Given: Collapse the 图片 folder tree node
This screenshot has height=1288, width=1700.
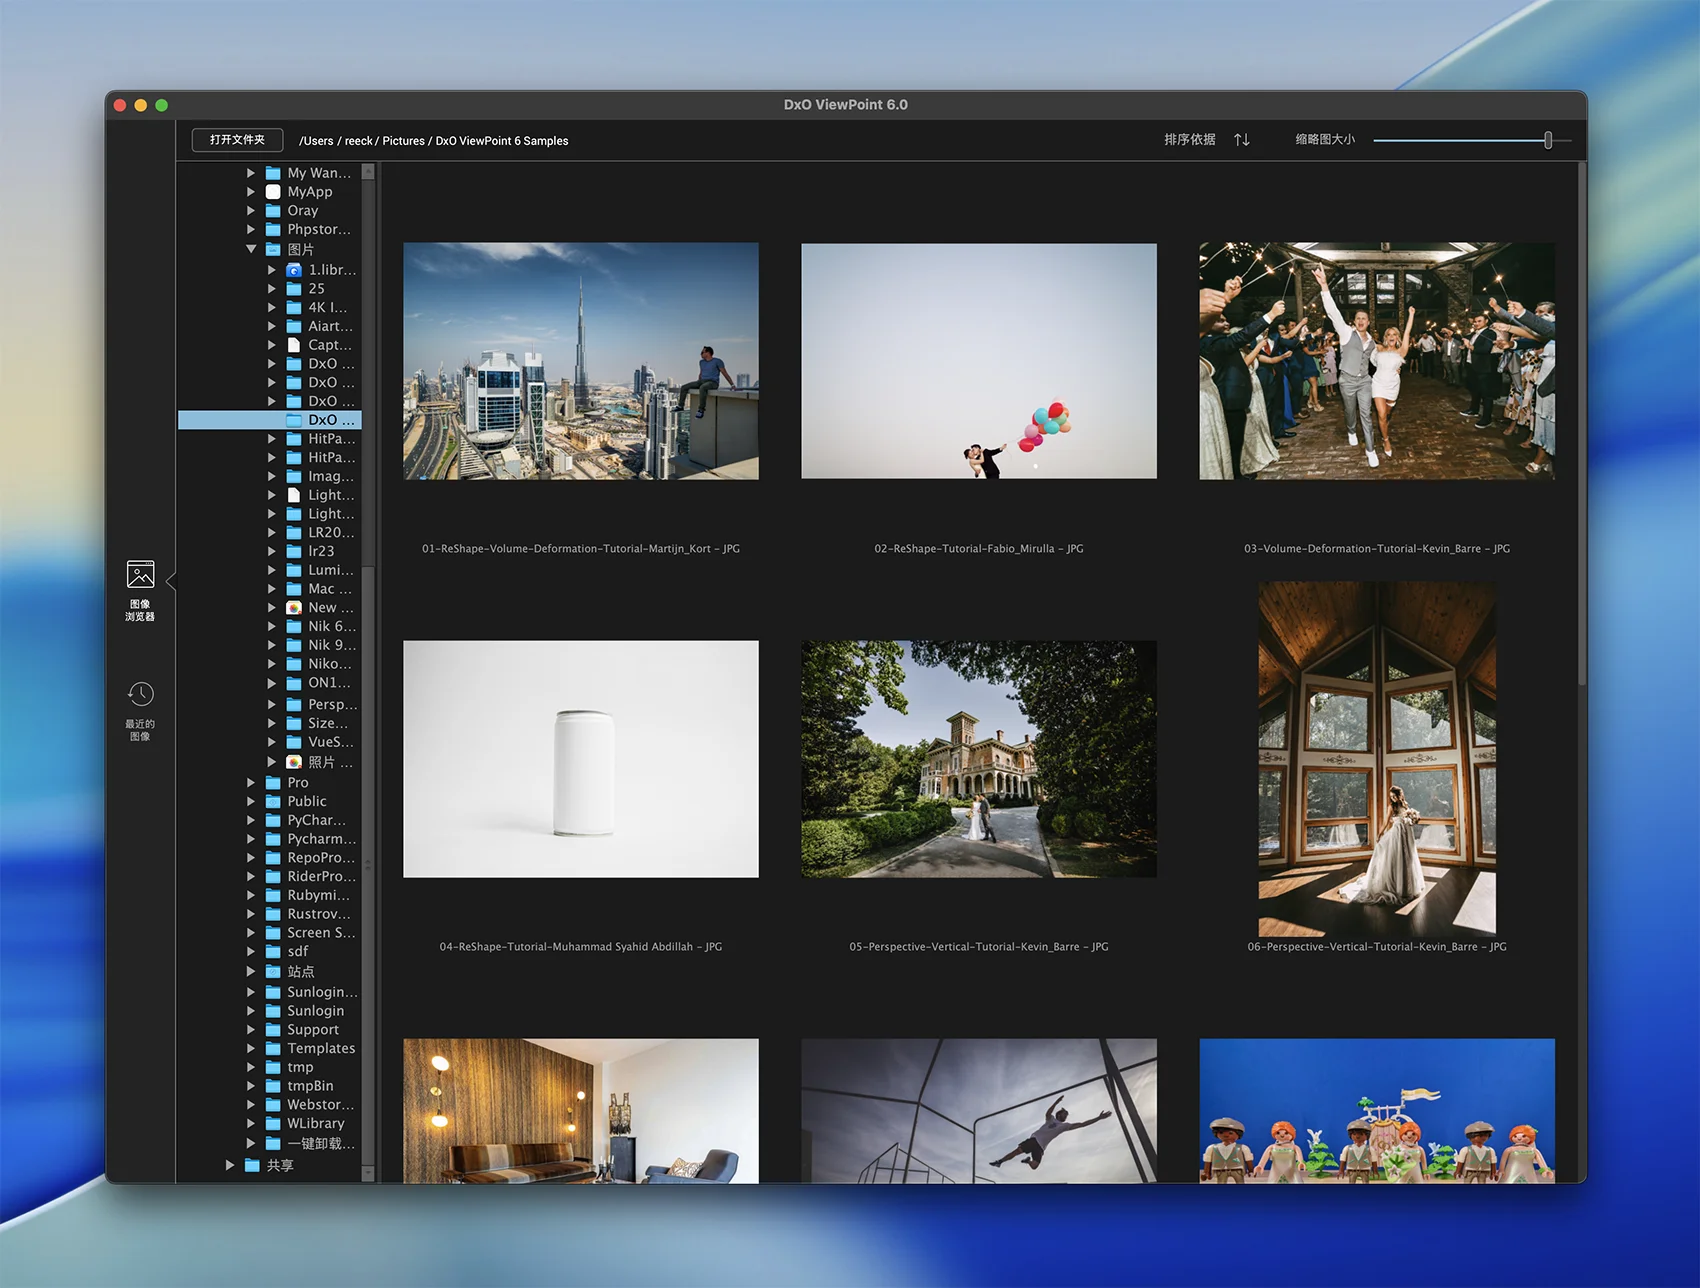Looking at the screenshot, I should point(251,249).
